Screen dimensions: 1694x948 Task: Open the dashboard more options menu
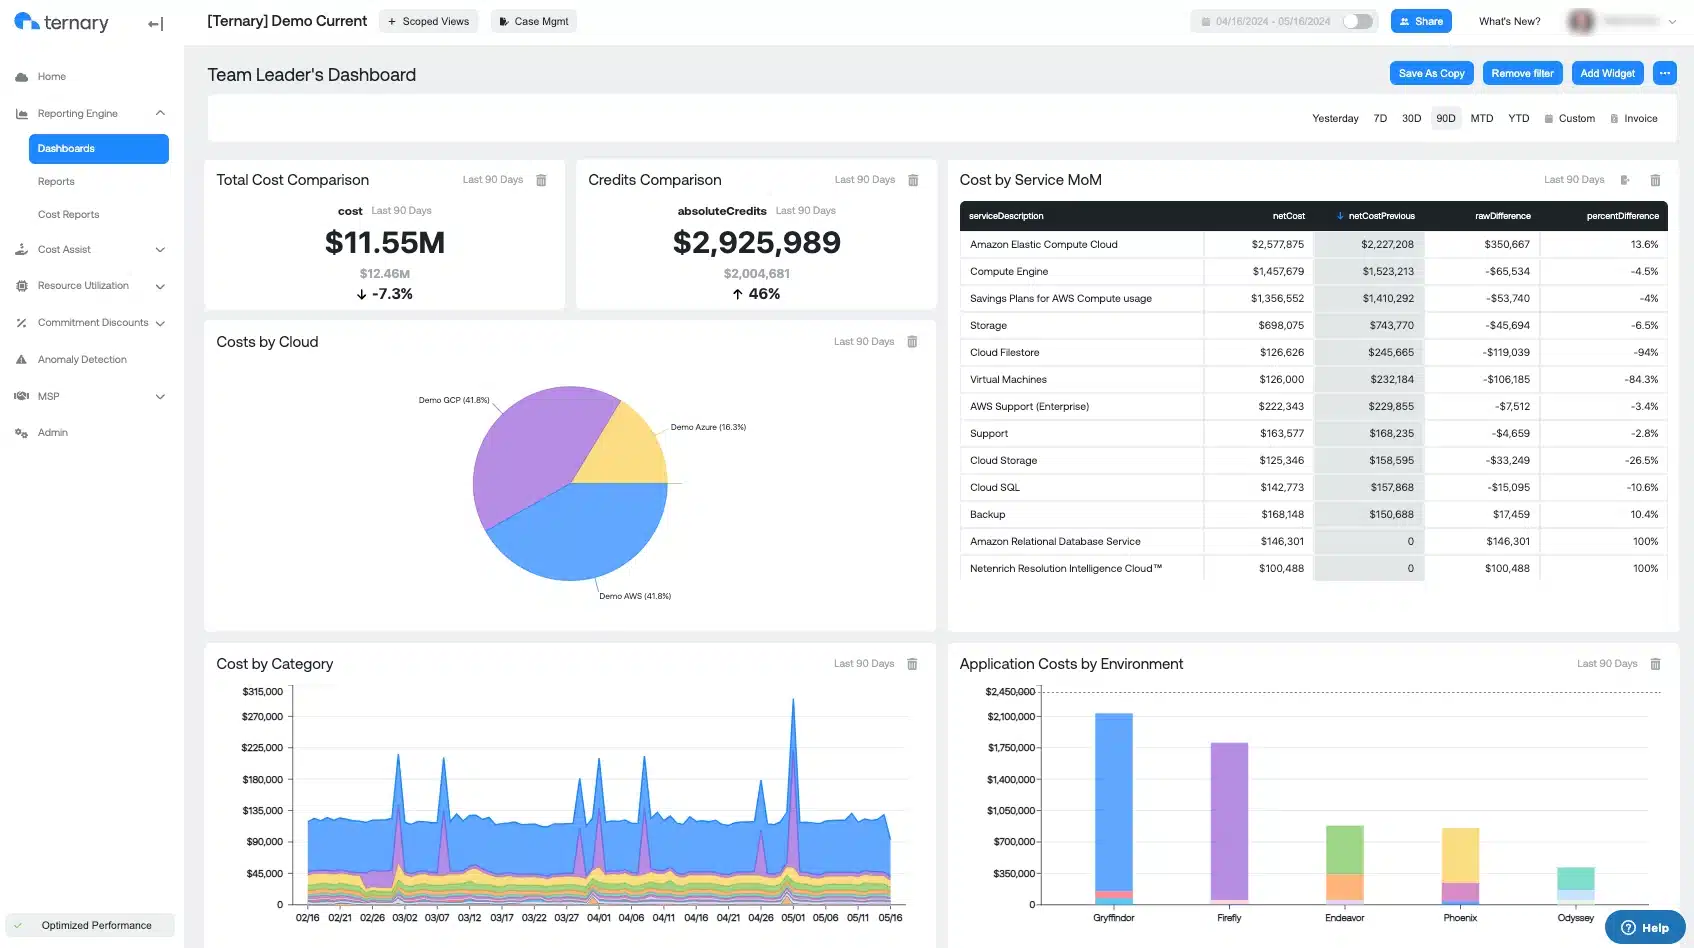[x=1665, y=73]
